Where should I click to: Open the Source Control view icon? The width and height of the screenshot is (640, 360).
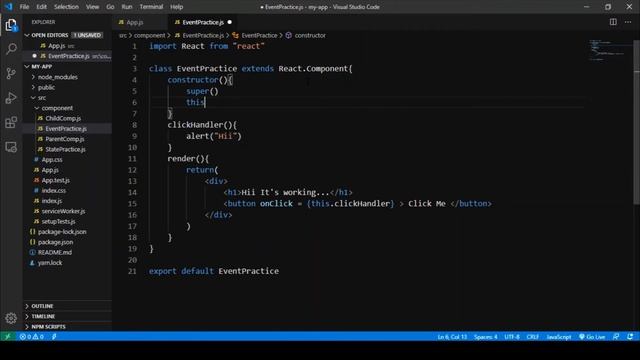click(x=11, y=73)
